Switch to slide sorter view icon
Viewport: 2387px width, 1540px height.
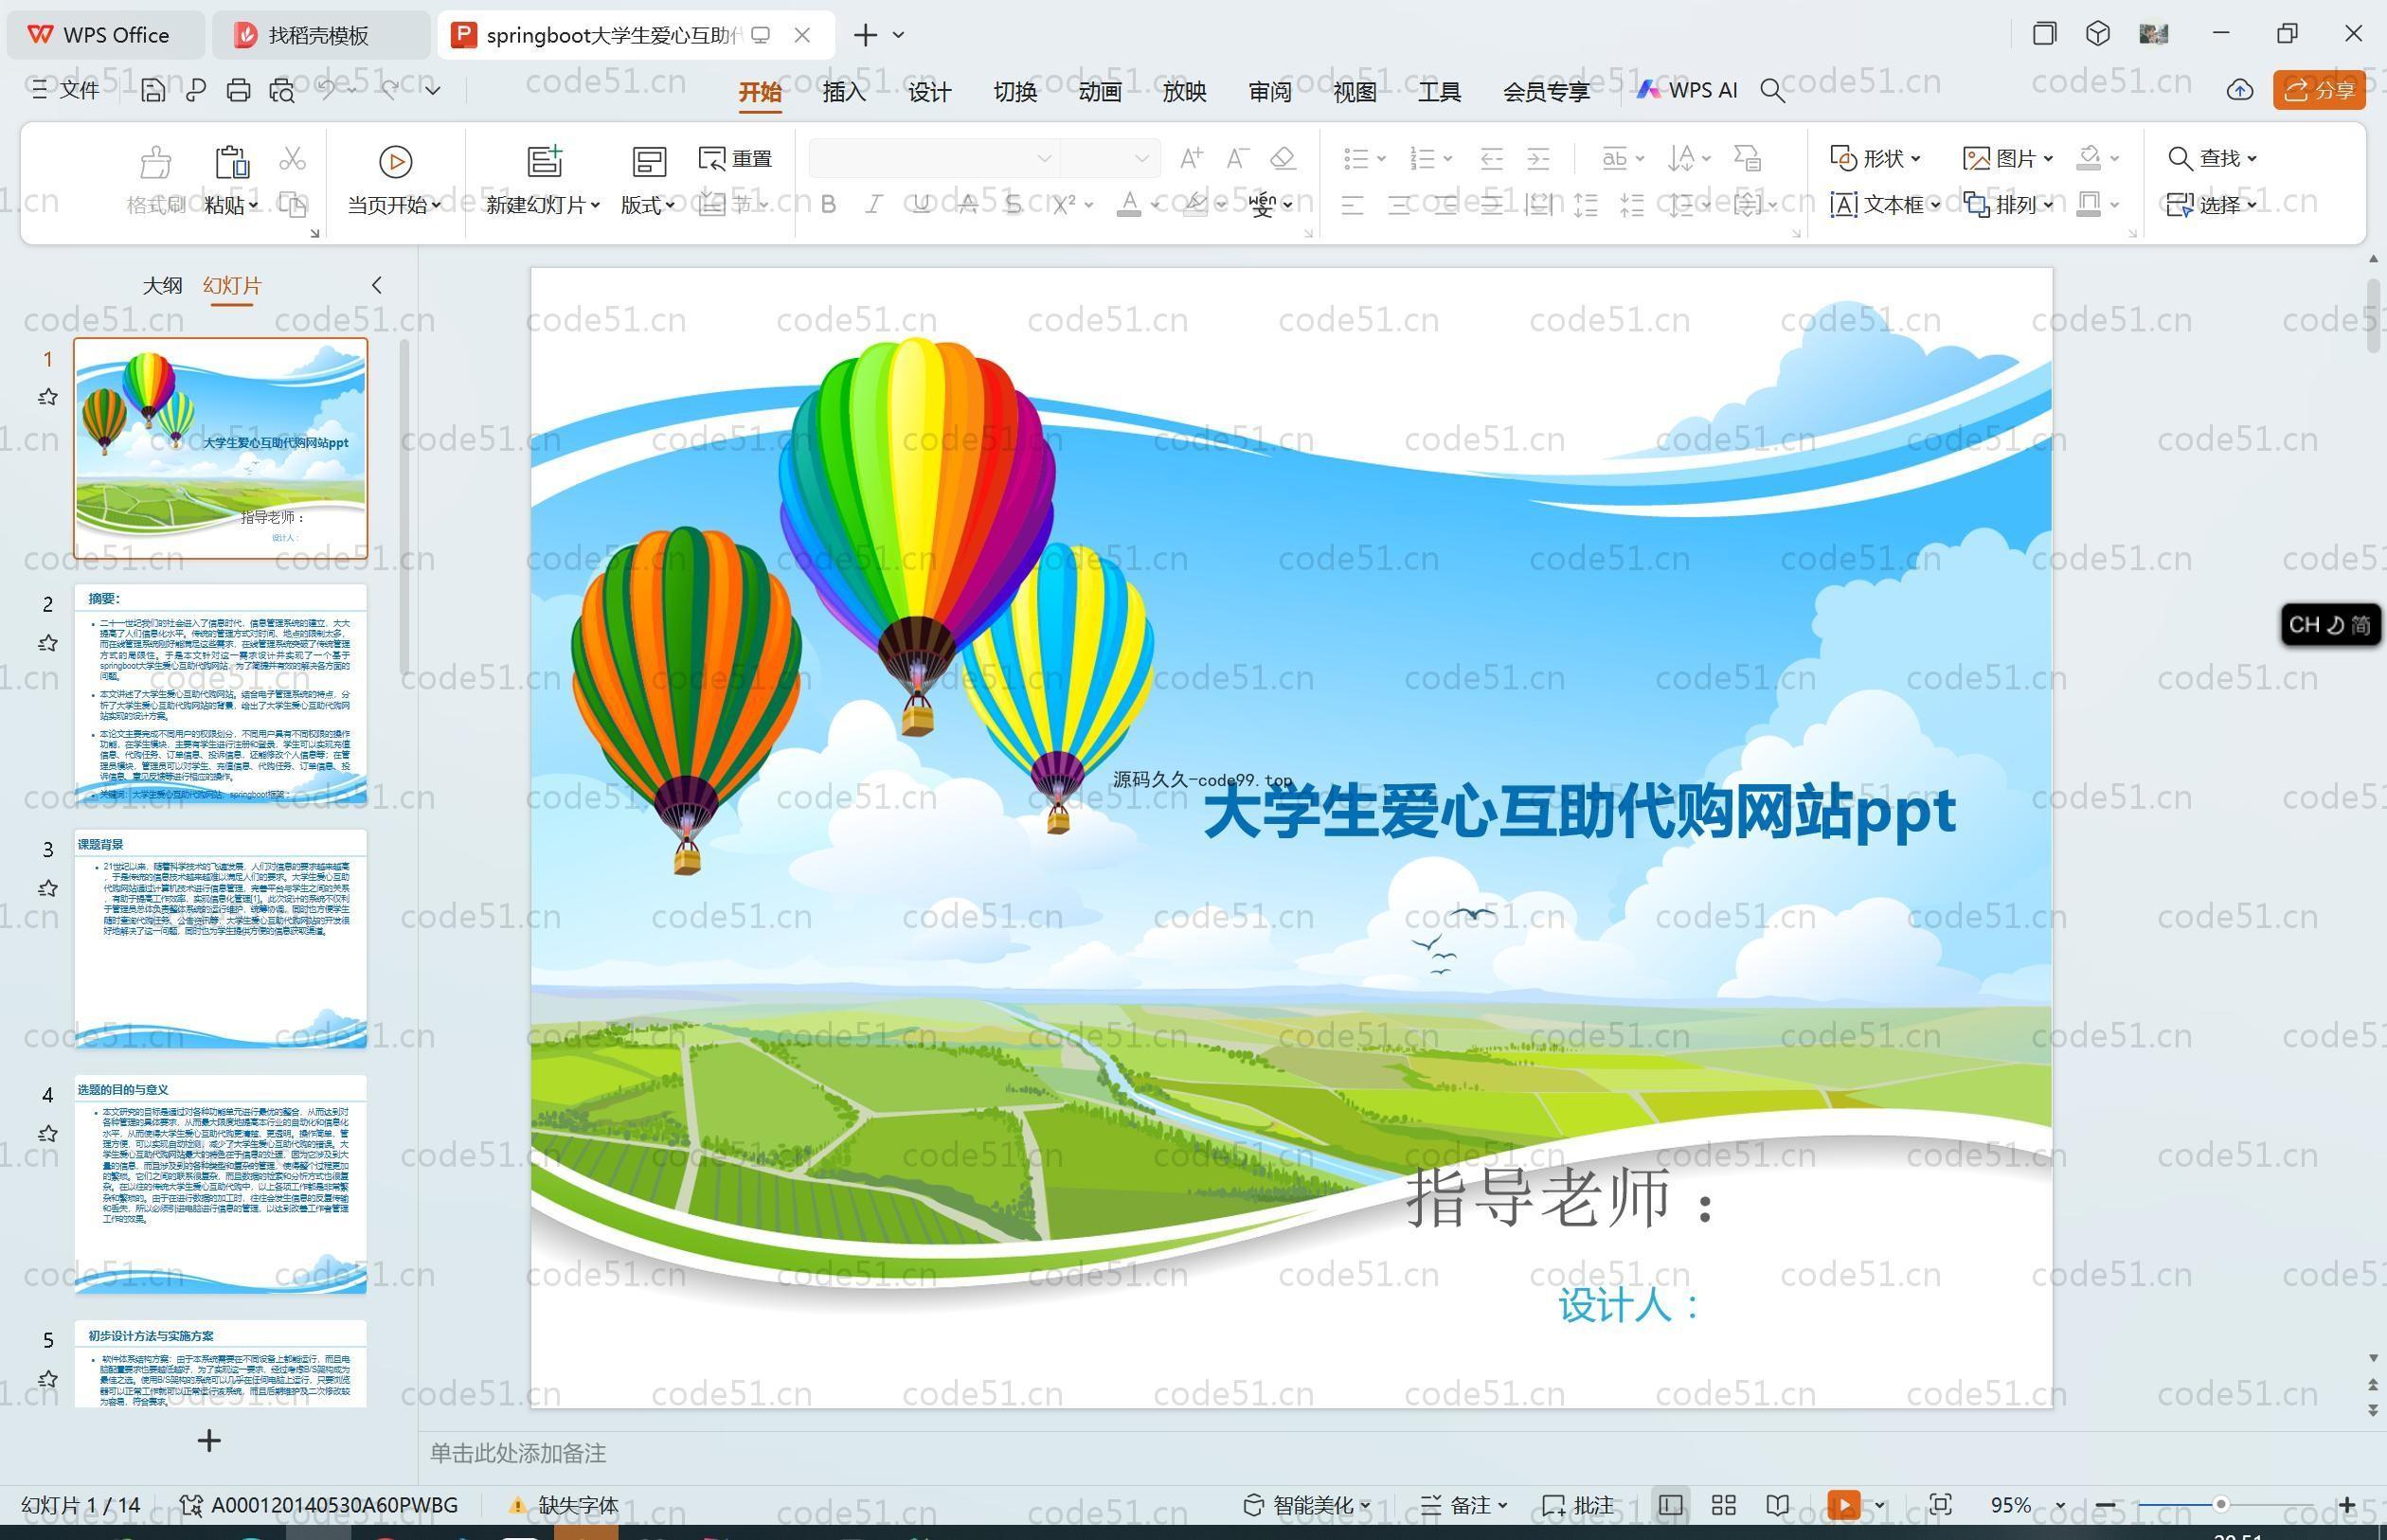pos(1724,1506)
